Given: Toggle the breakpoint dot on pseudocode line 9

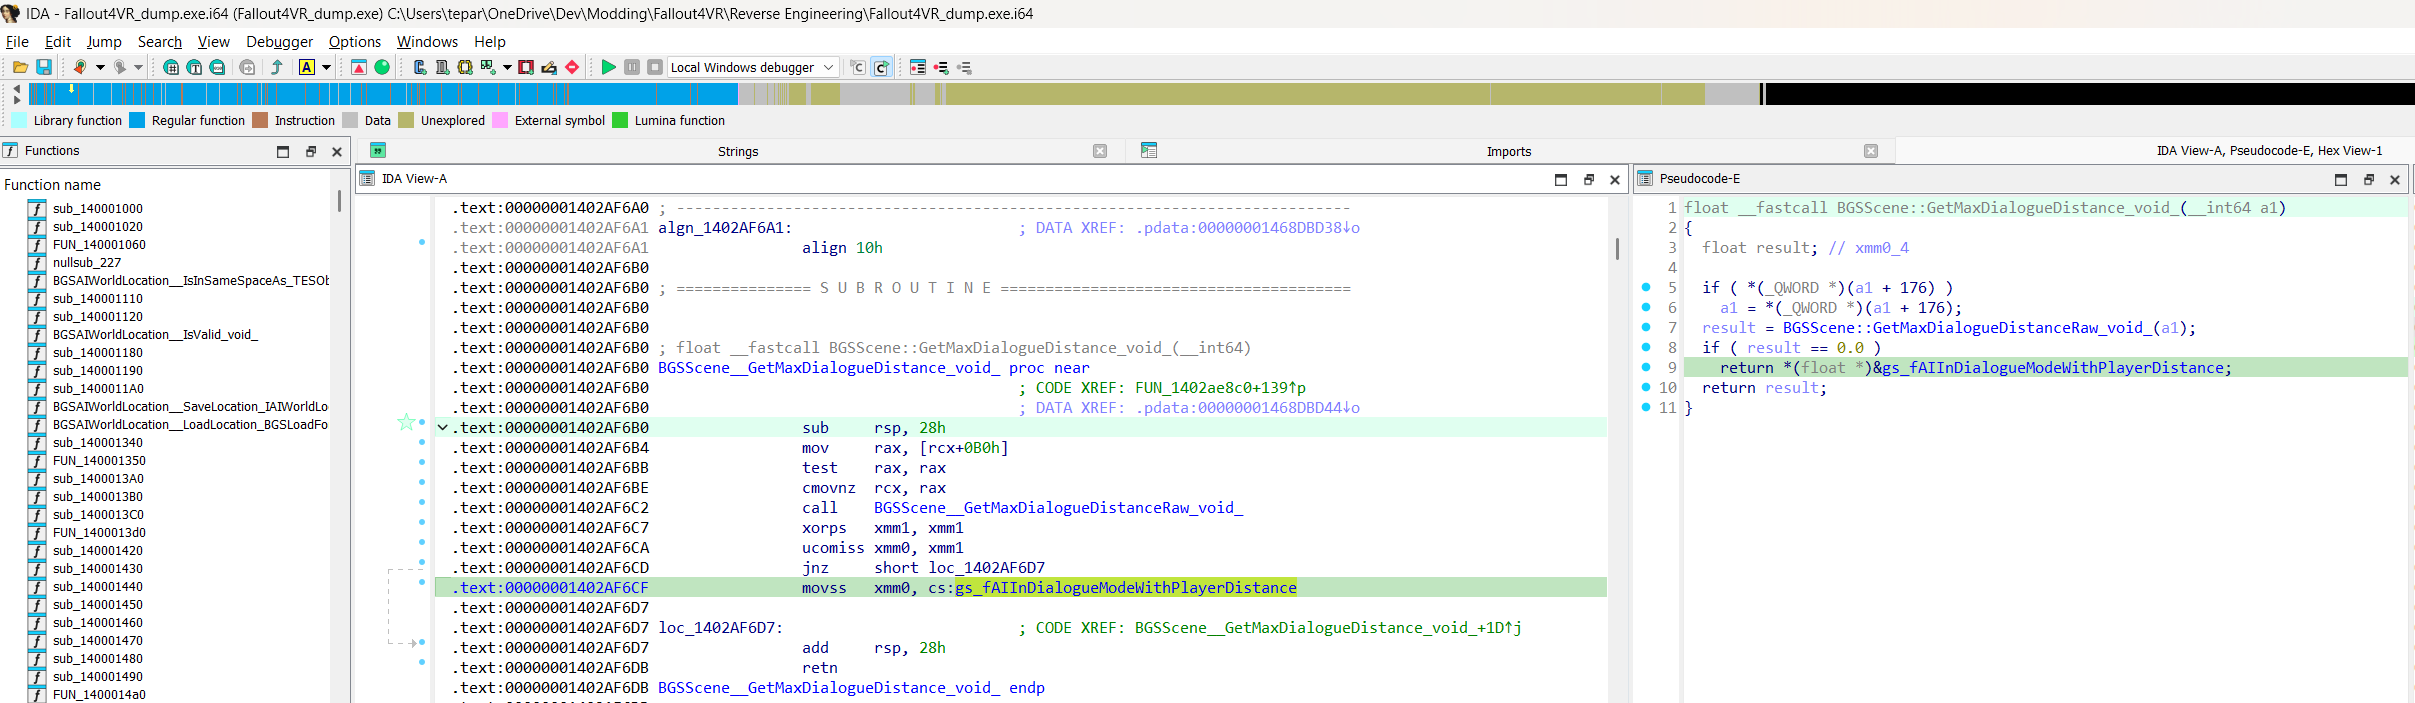Looking at the screenshot, I should click(1646, 367).
